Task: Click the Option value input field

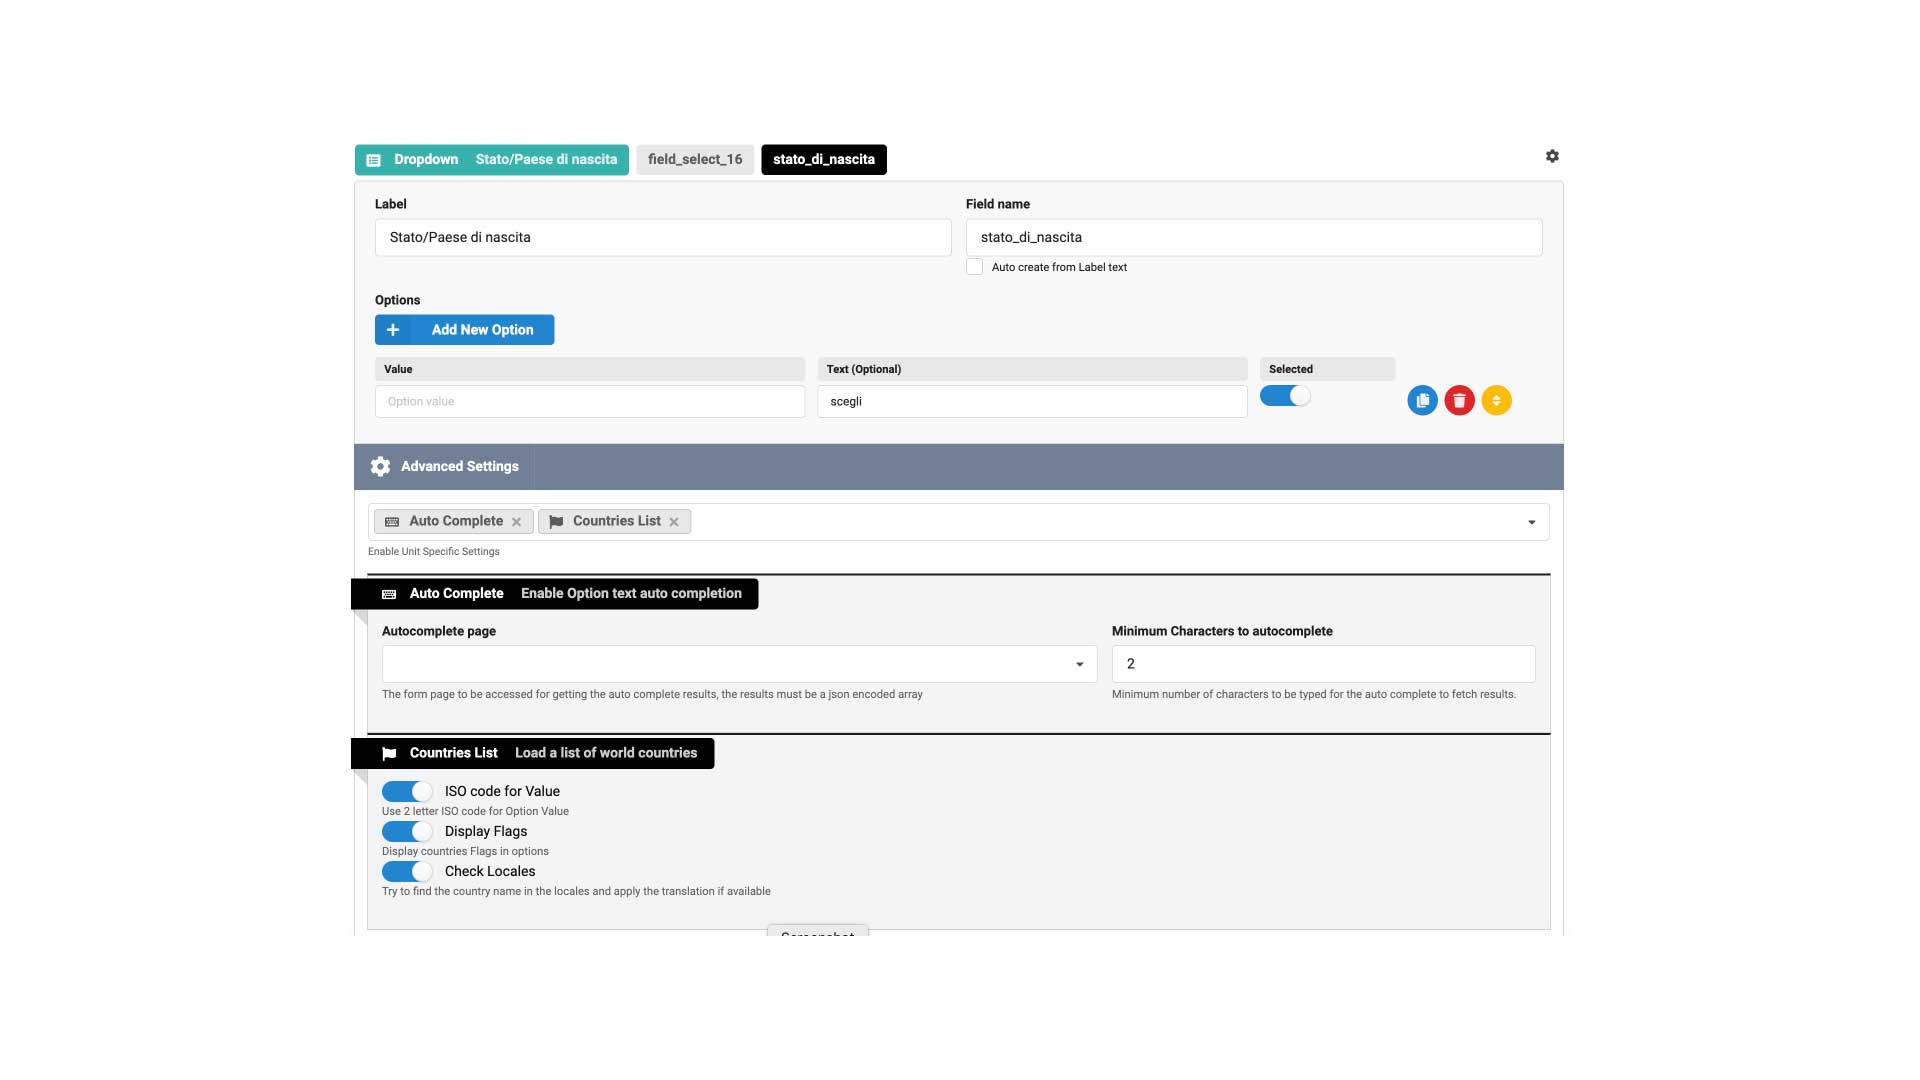Action: tap(589, 401)
